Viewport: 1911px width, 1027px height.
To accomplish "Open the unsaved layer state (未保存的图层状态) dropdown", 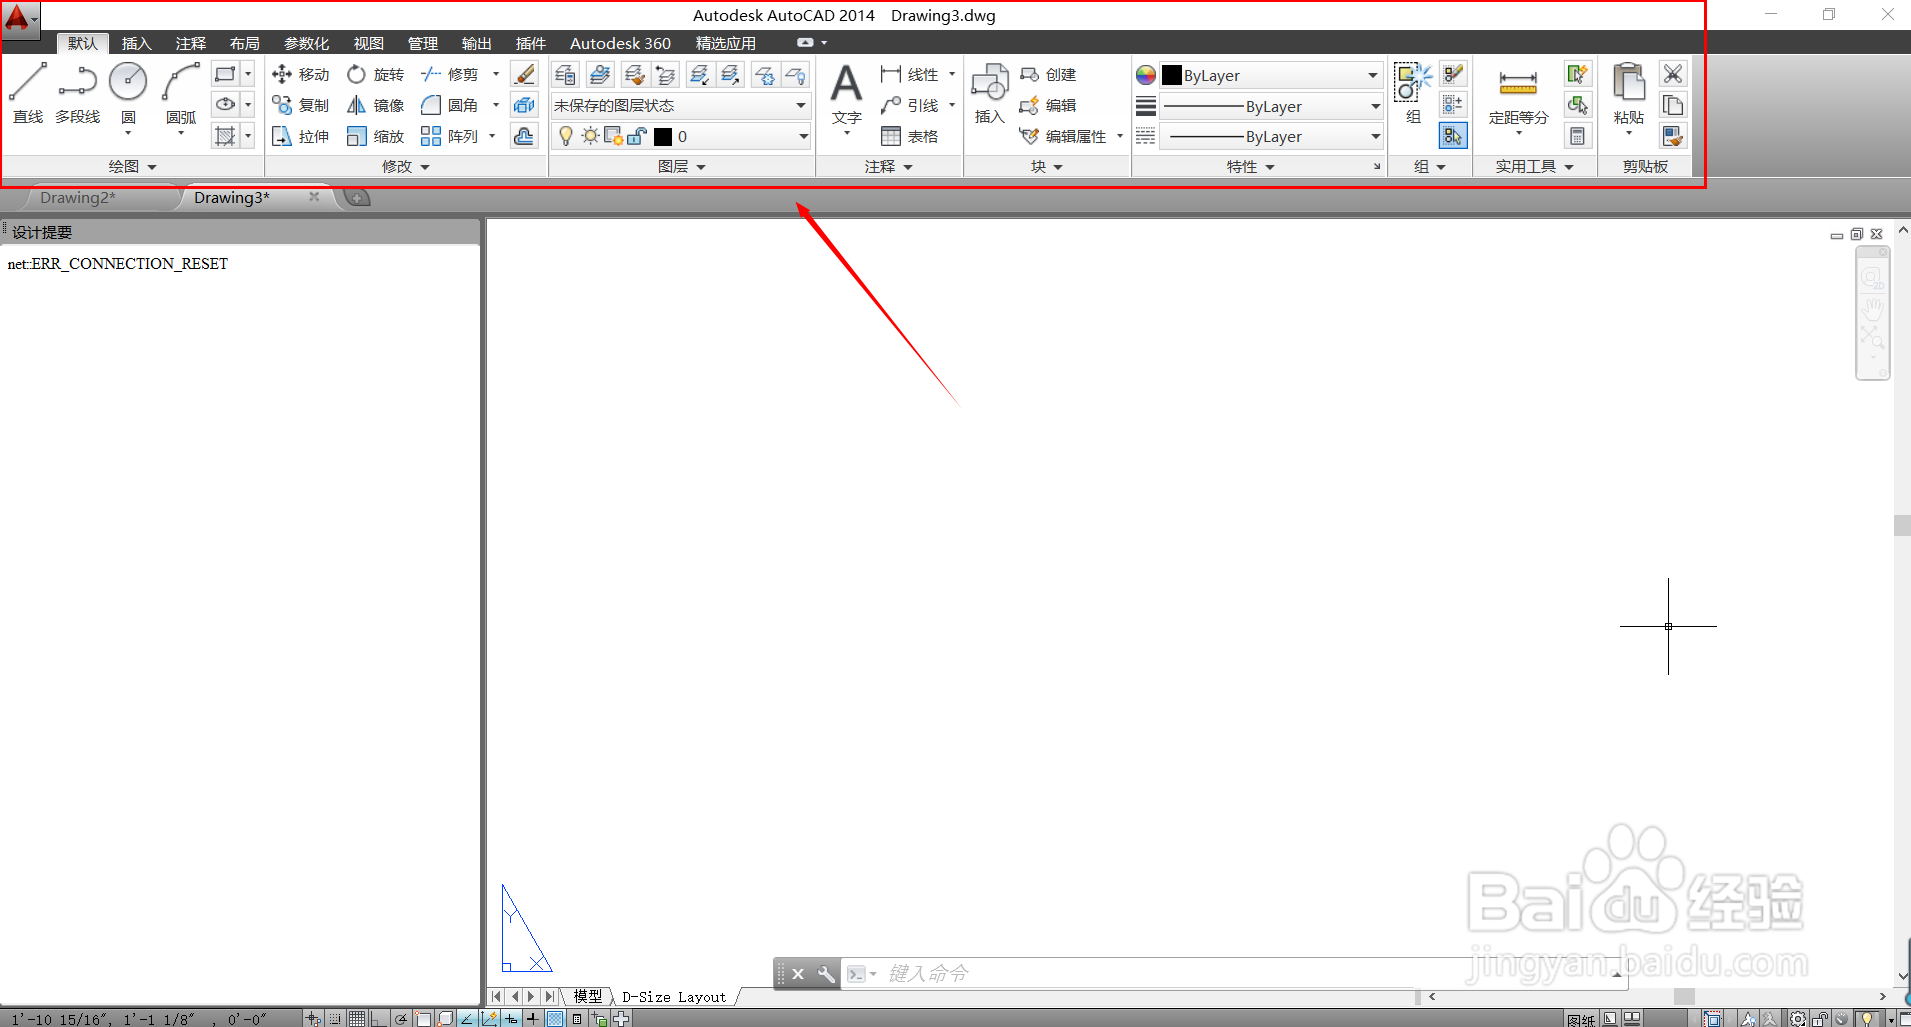I will [680, 105].
